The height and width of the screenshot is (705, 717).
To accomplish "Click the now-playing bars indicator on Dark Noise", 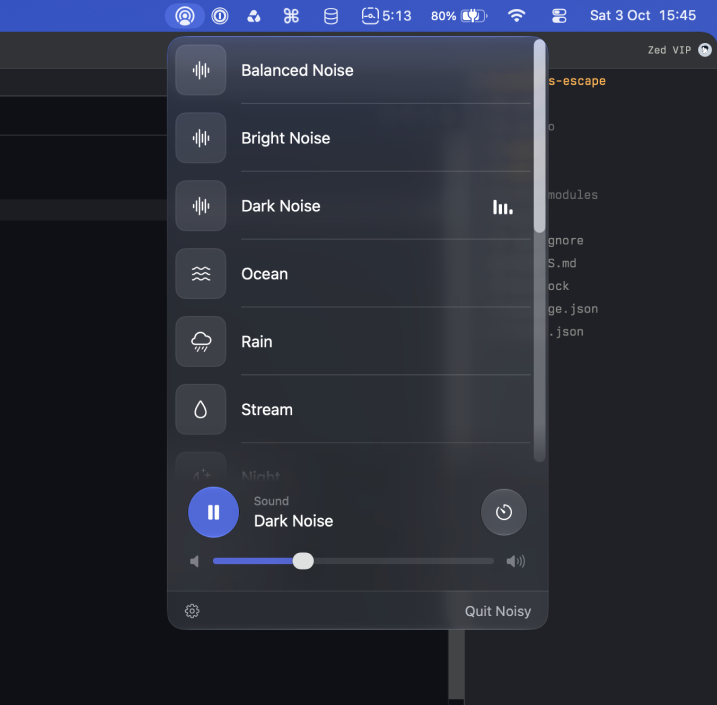I will [503, 207].
